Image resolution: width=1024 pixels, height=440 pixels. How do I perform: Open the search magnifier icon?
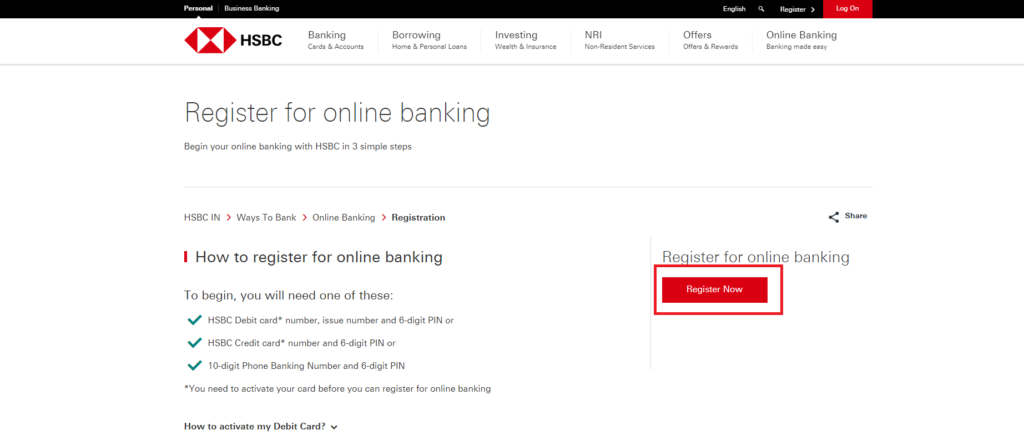pos(761,9)
